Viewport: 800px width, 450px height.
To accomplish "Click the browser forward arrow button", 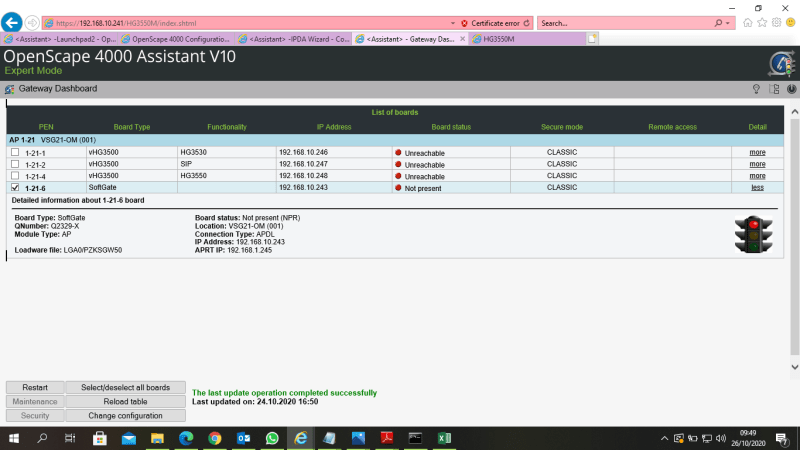I will [x=32, y=23].
